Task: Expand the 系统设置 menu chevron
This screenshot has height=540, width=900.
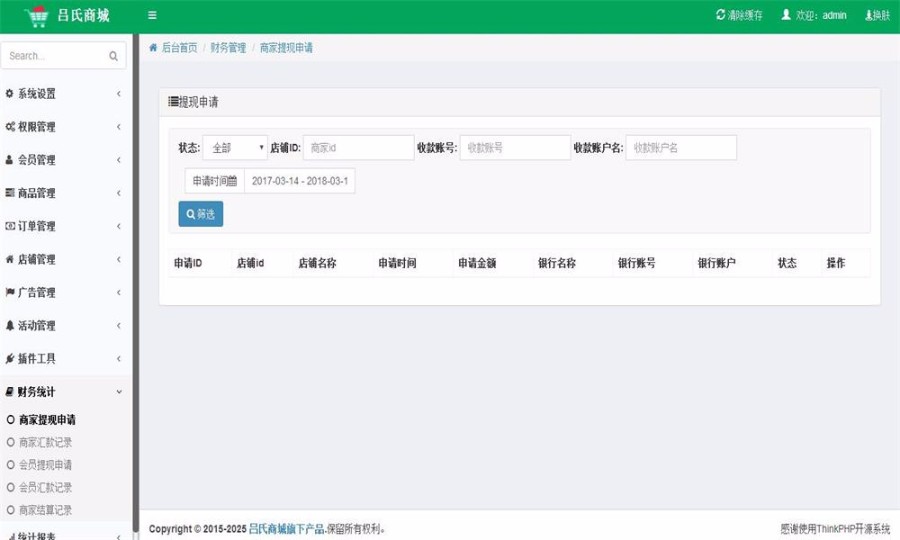Action: click(119, 94)
